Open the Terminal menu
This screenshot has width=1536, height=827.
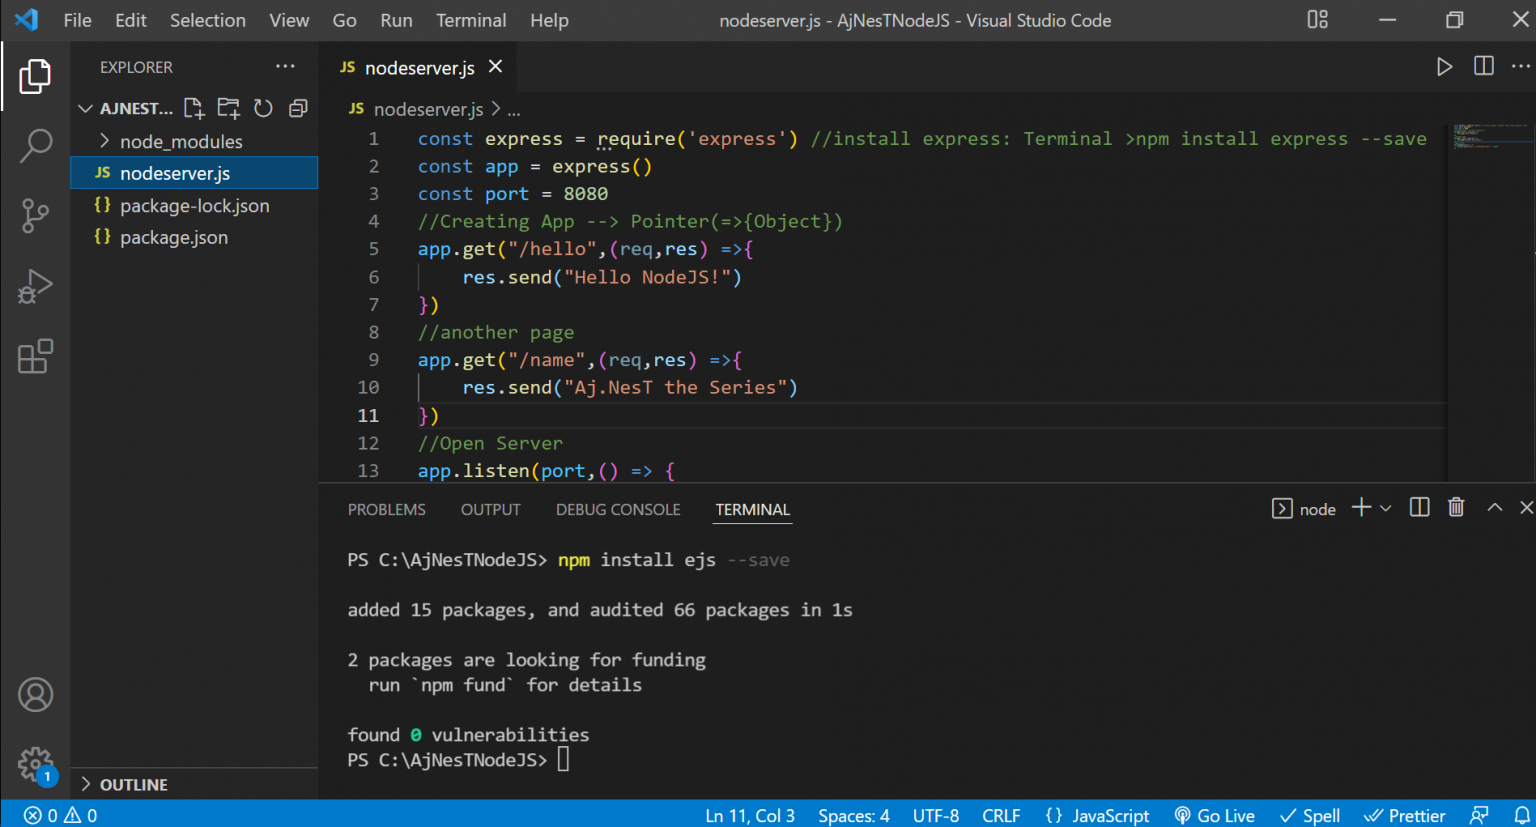click(470, 20)
